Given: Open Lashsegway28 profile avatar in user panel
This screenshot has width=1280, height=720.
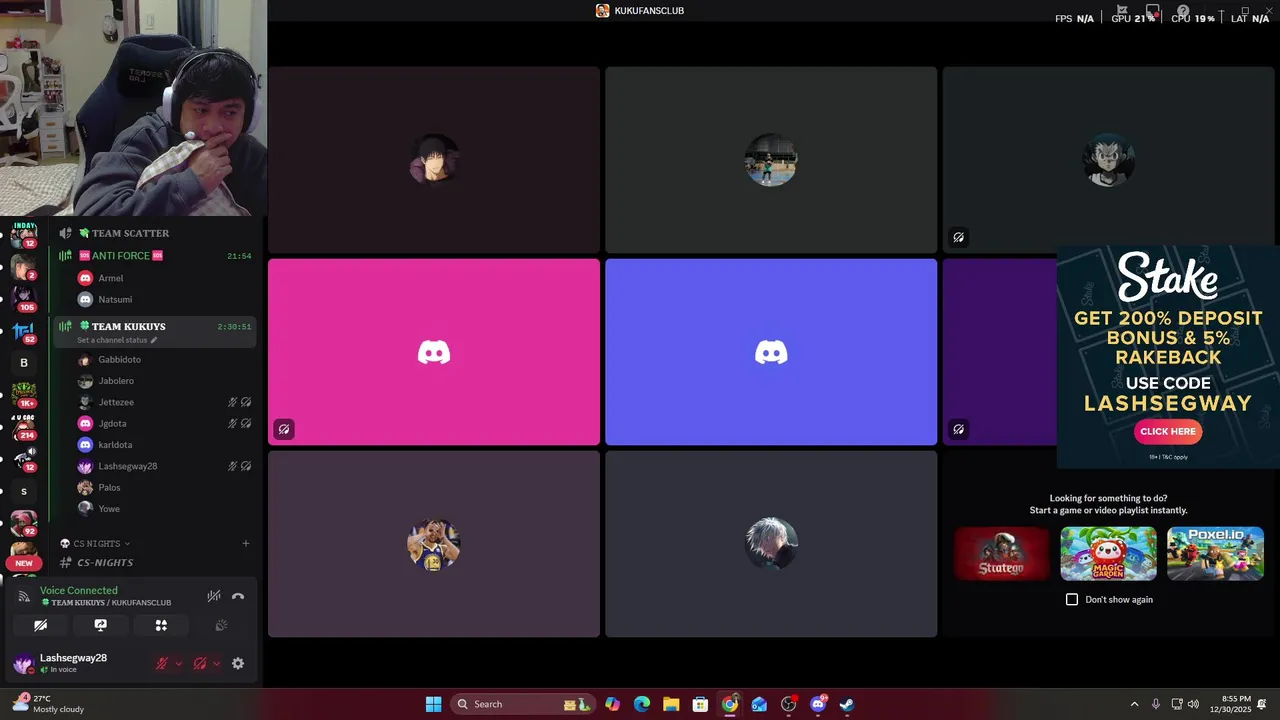Looking at the screenshot, I should pyautogui.click(x=23, y=663).
